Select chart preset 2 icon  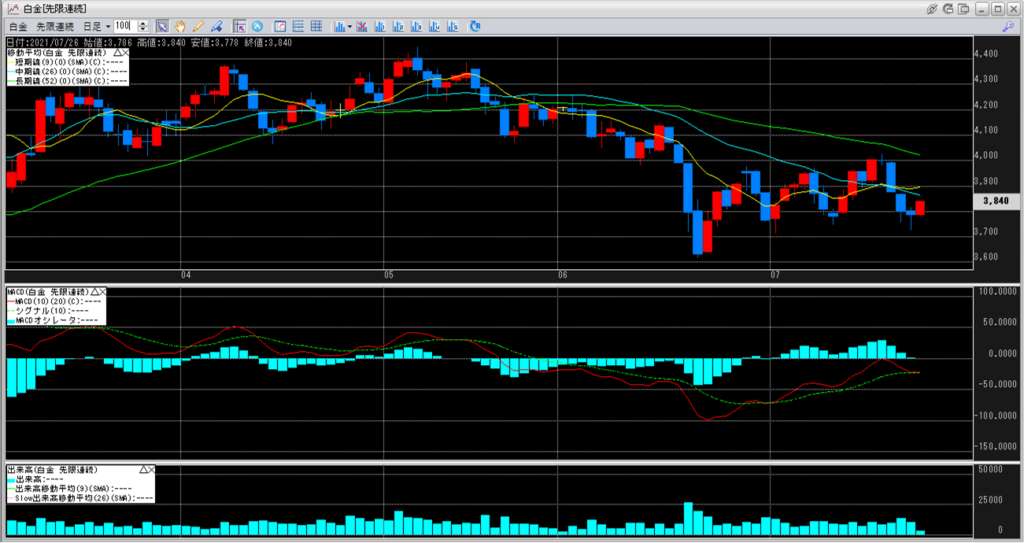point(398,27)
